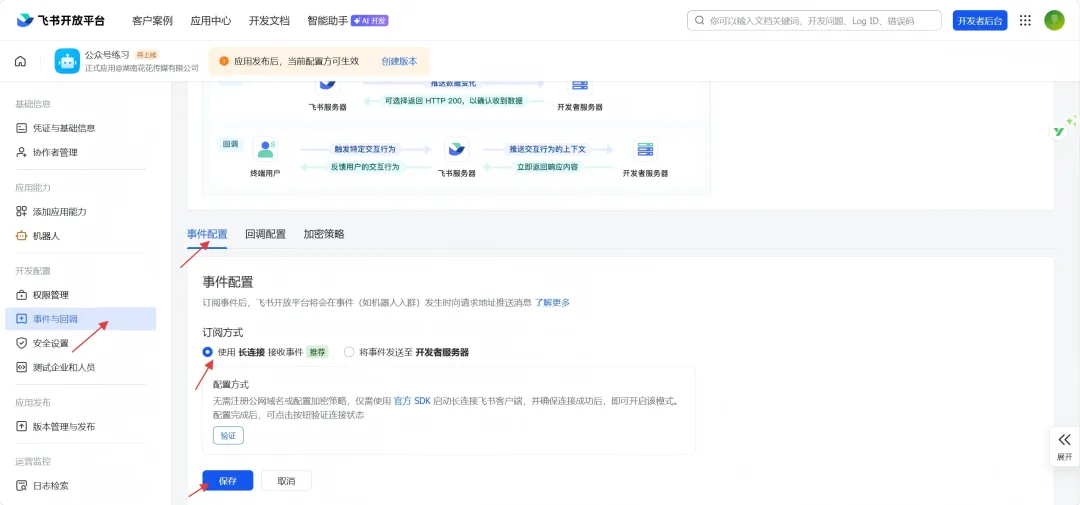
Task: Click the 公众号练习 app name
Action: click(x=107, y=54)
